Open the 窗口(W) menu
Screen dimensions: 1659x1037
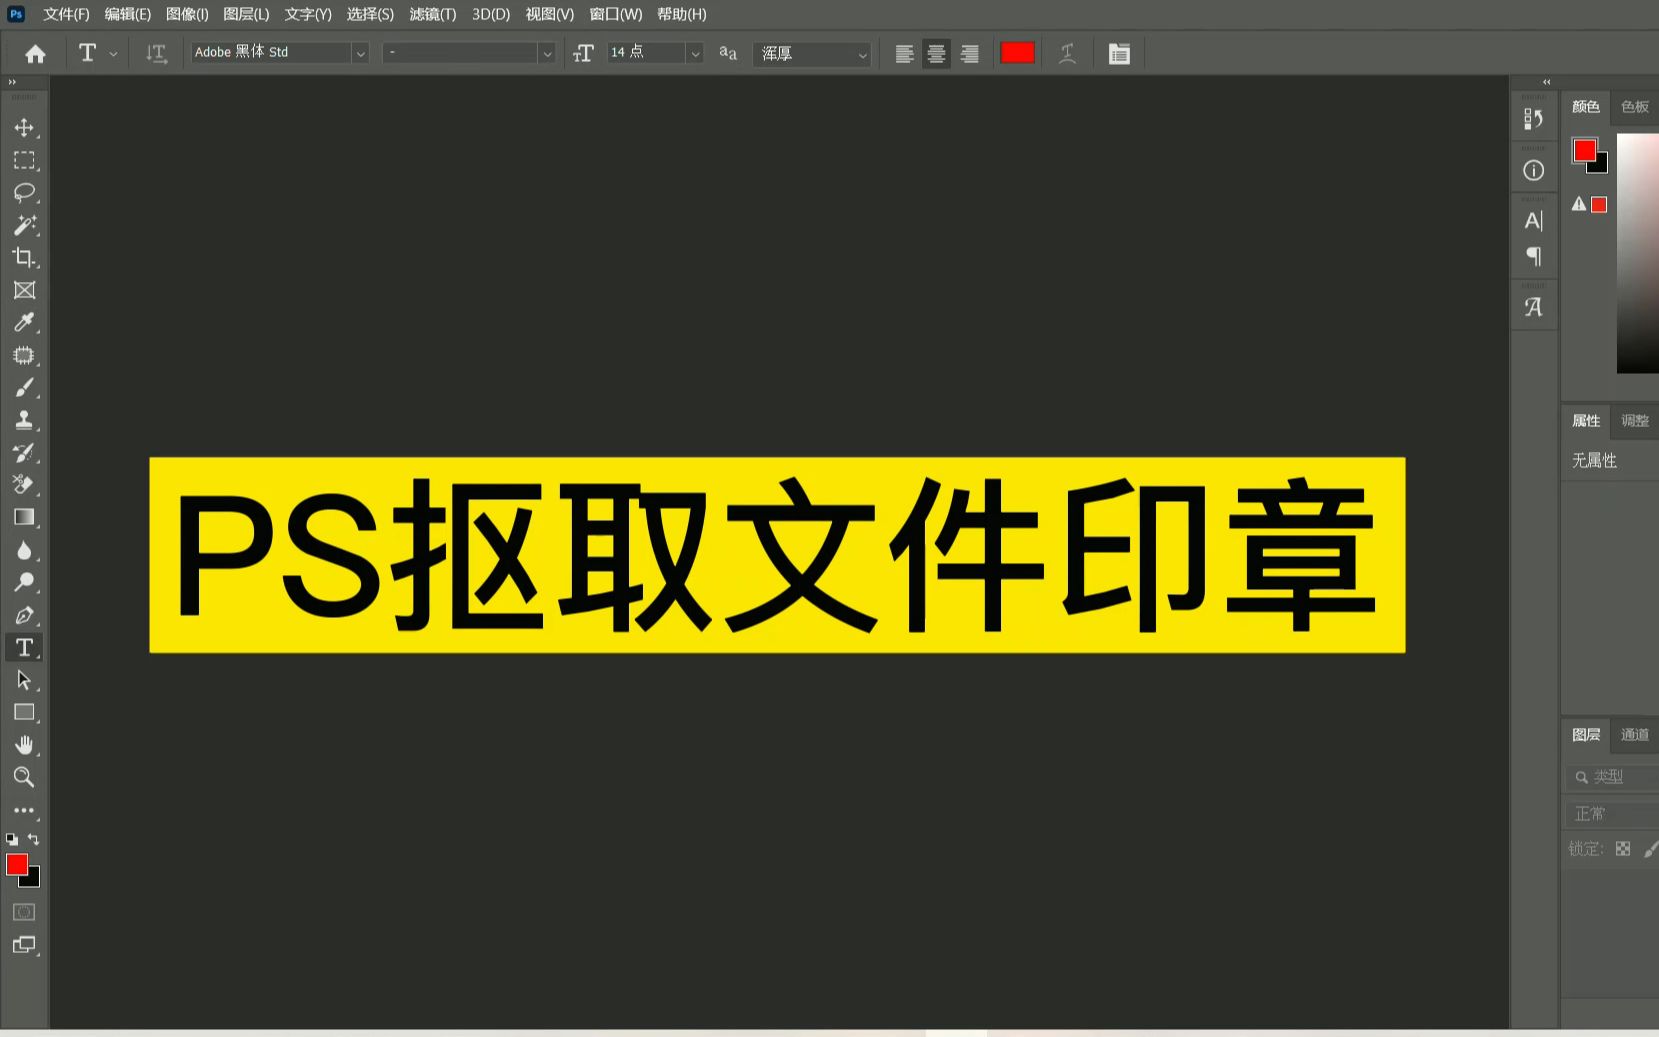[x=616, y=14]
